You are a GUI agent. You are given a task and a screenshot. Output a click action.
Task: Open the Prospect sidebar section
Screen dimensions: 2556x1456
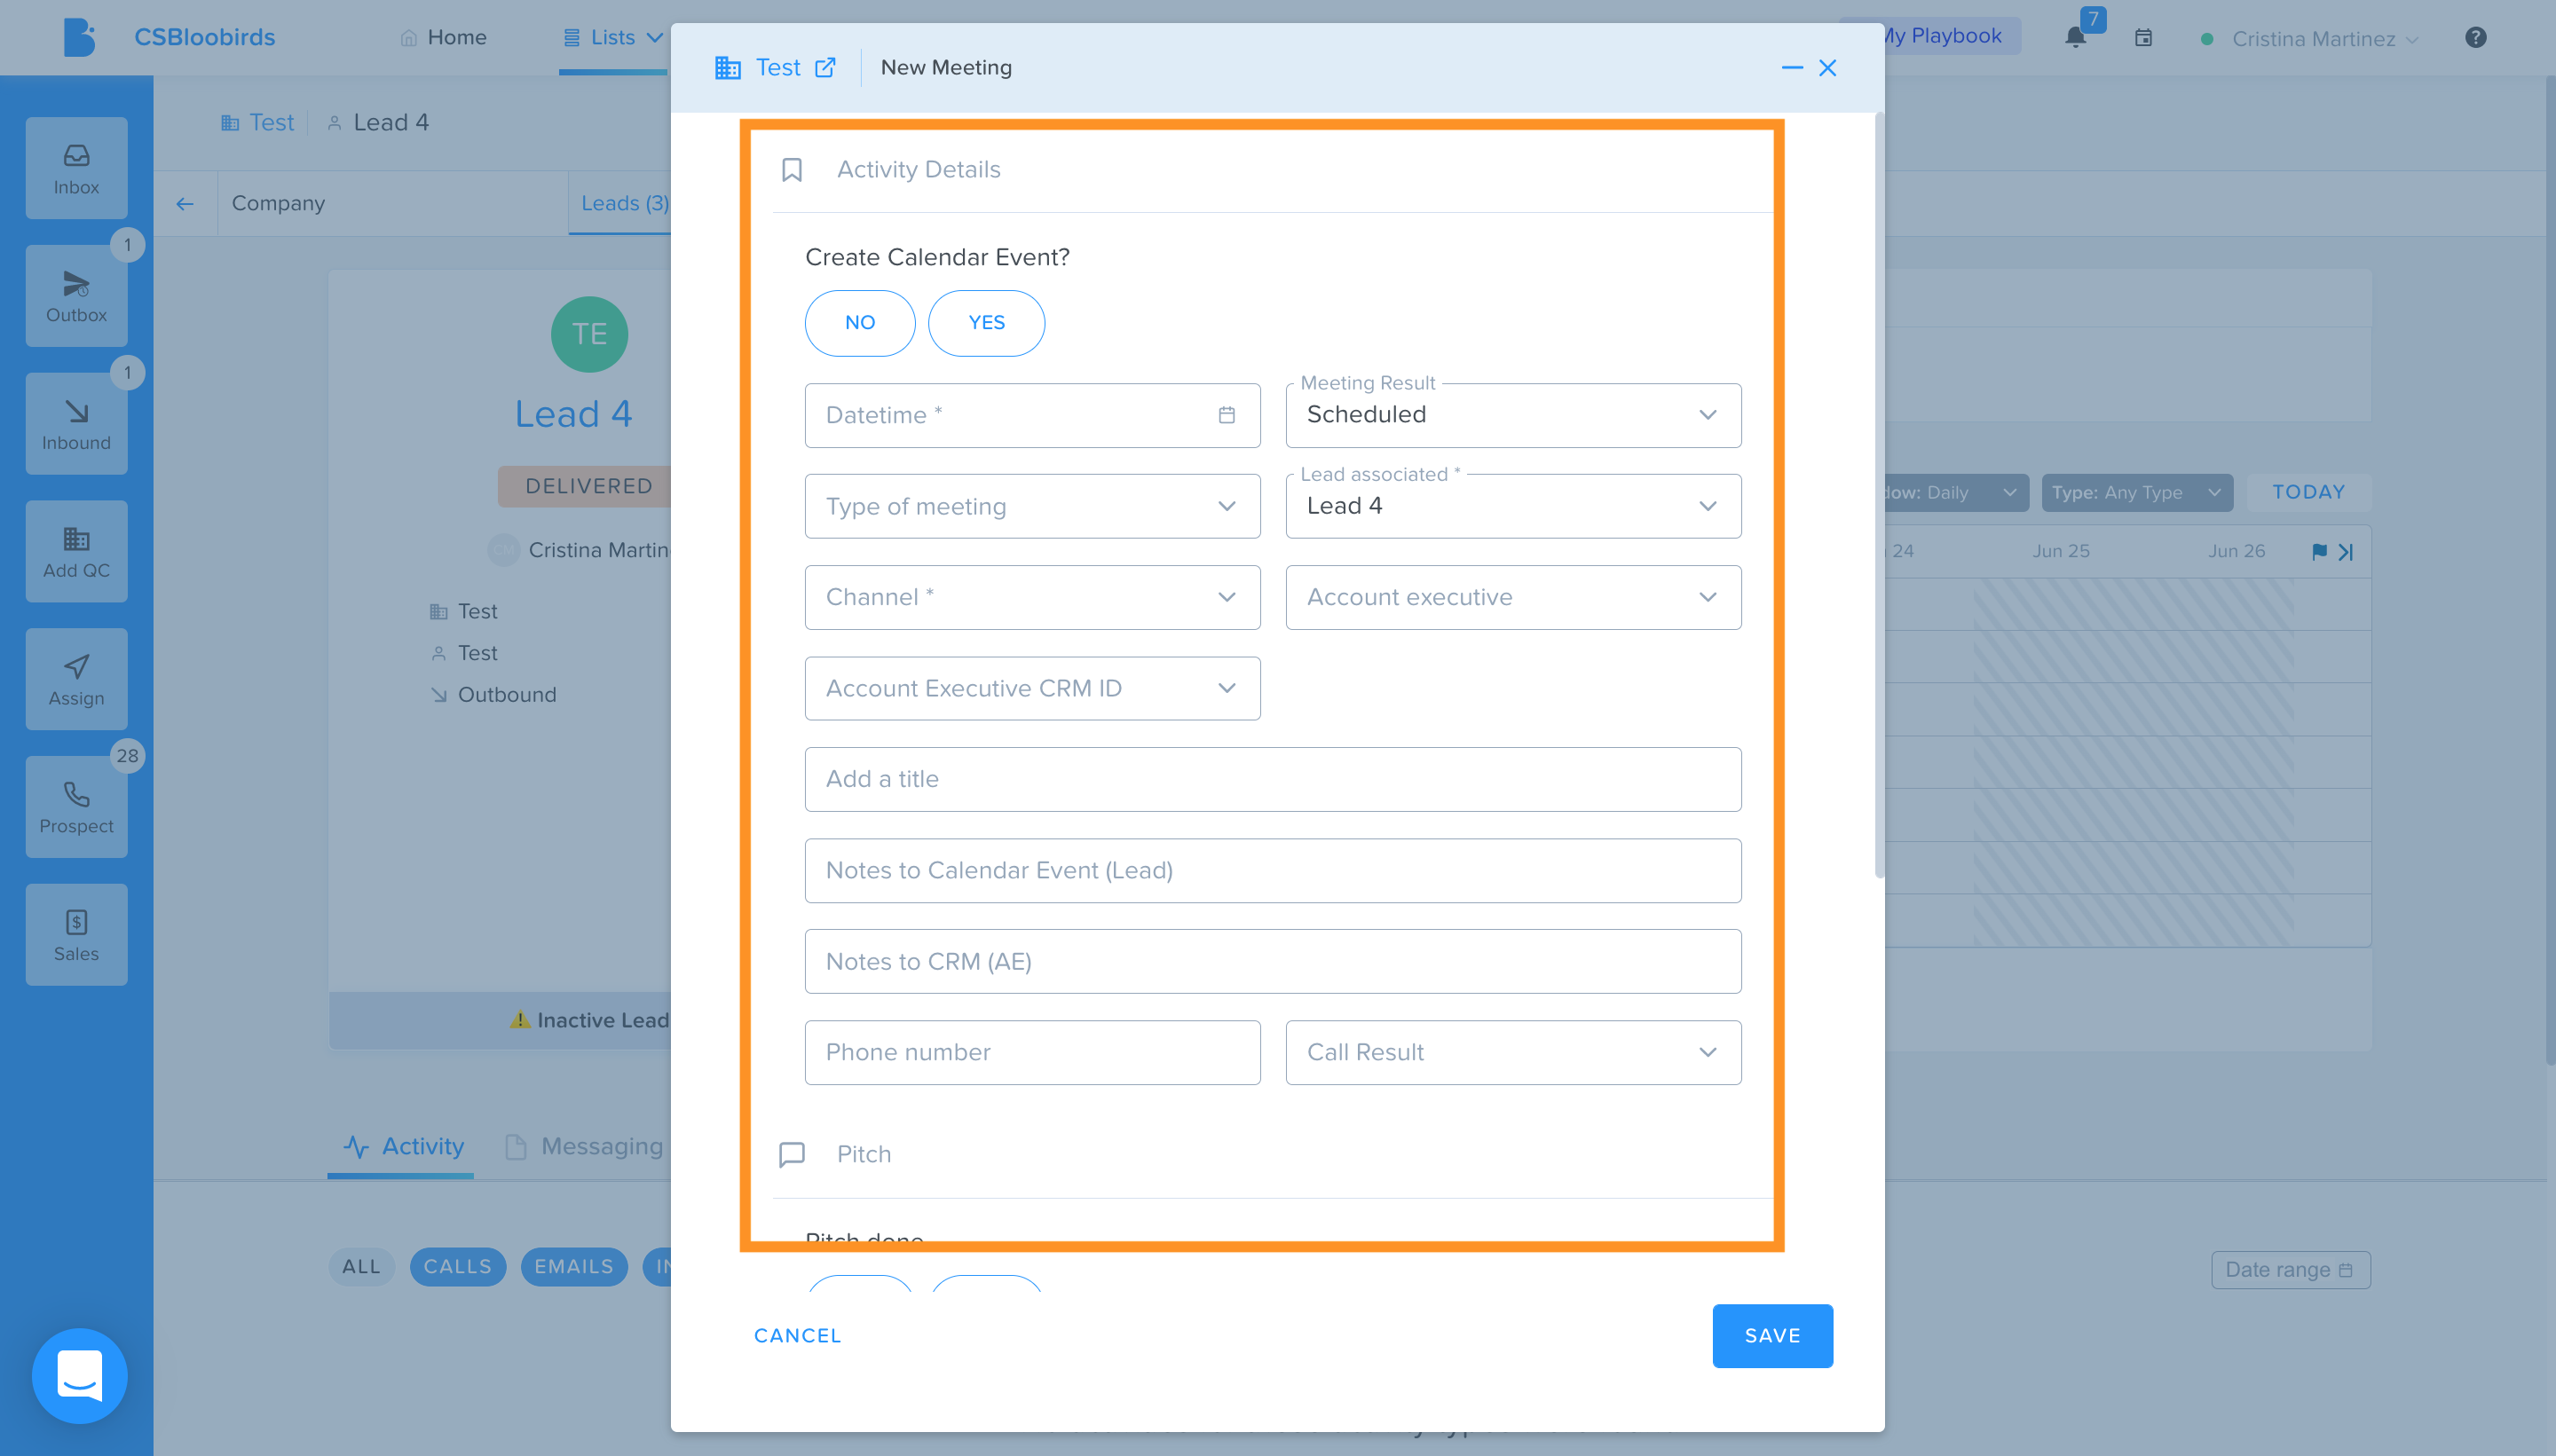(x=76, y=808)
